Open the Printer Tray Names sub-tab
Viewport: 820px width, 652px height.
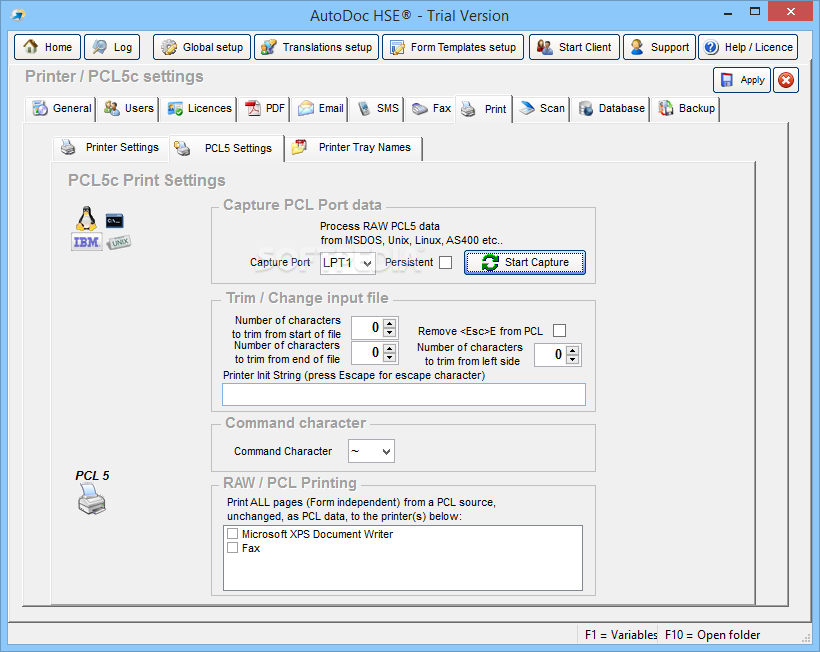coord(354,147)
